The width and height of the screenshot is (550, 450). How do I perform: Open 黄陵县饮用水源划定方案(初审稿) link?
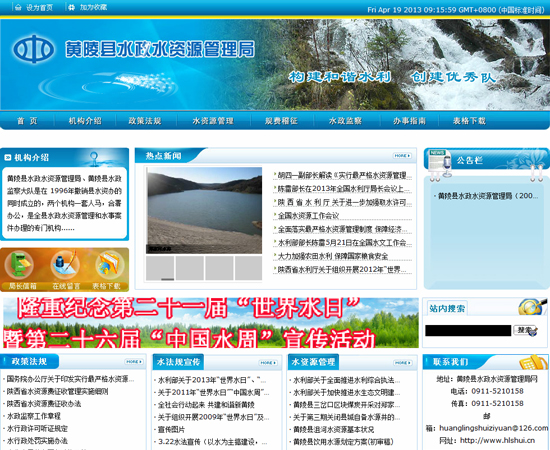343,442
